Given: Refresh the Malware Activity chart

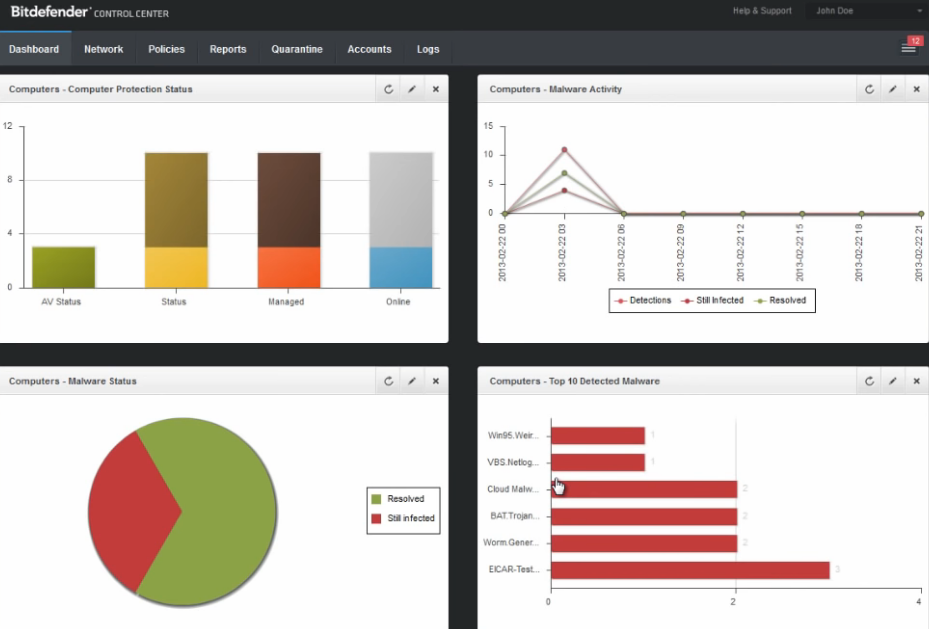Looking at the screenshot, I should coord(869,89).
